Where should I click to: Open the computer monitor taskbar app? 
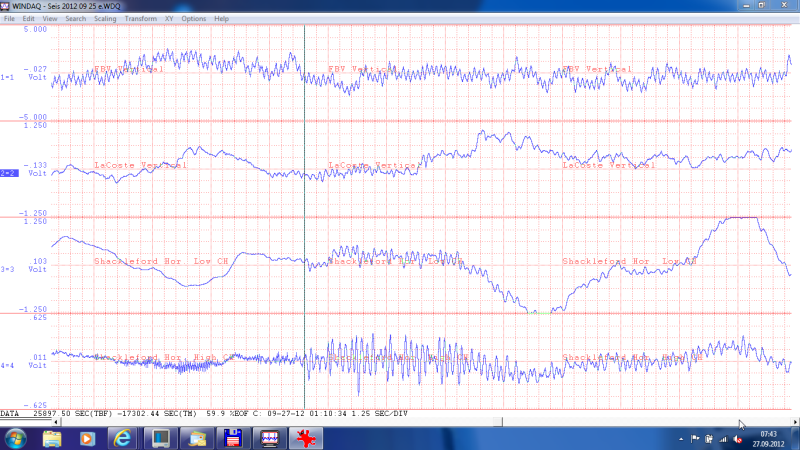click(161, 439)
